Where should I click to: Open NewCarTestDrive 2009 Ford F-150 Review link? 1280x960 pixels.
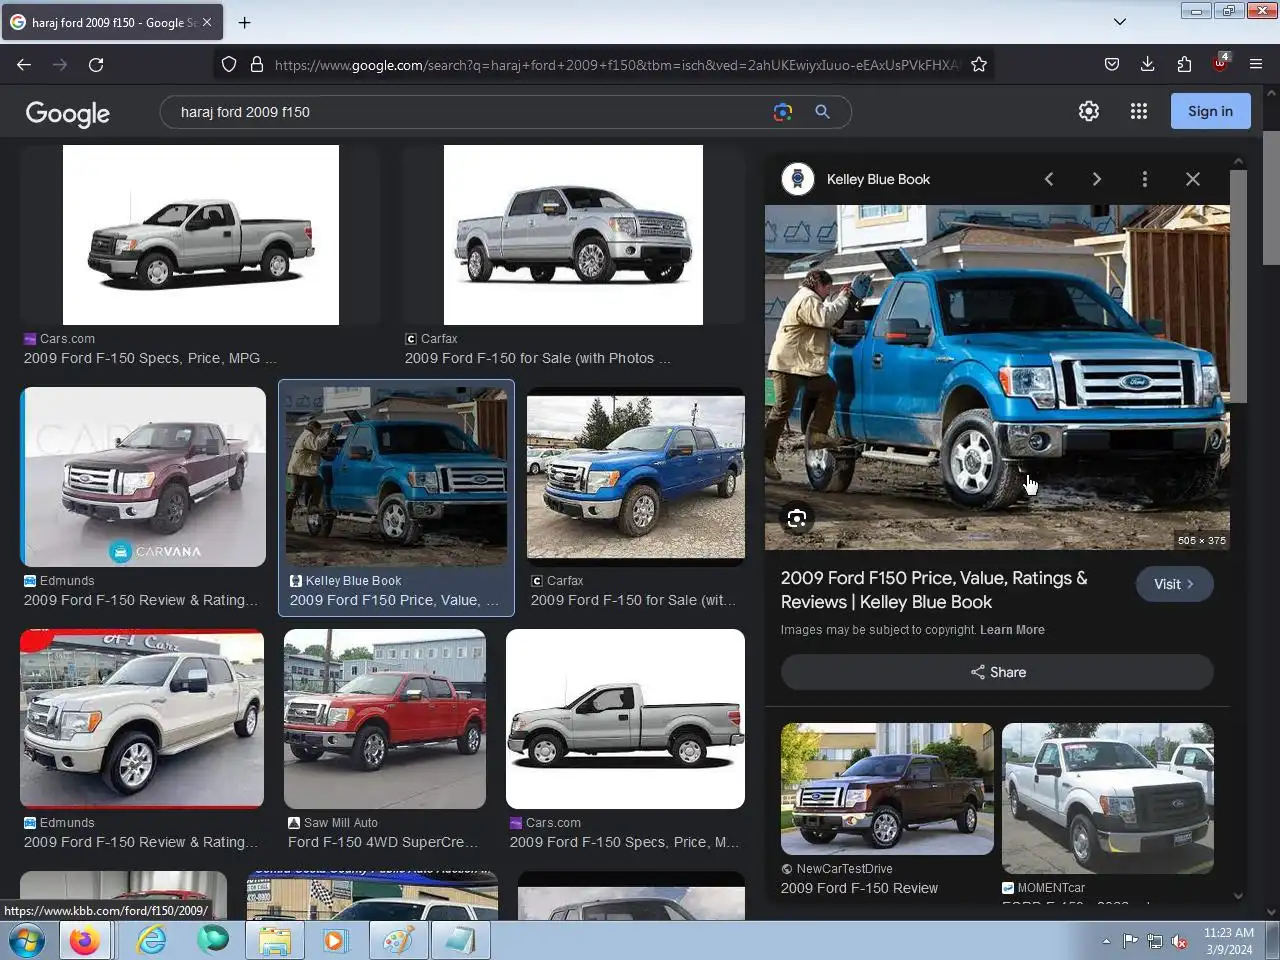point(859,888)
